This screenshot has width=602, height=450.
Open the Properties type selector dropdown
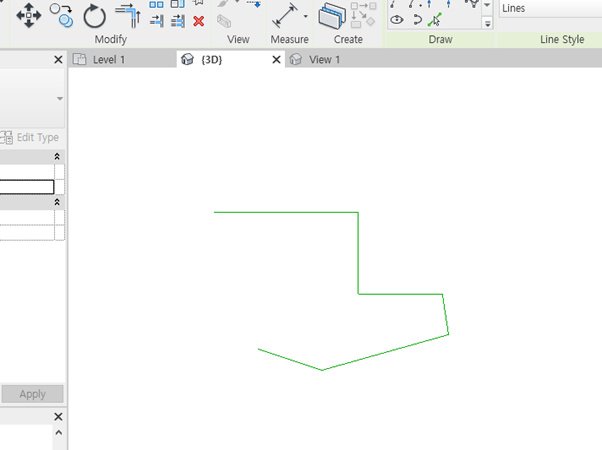(x=60, y=99)
